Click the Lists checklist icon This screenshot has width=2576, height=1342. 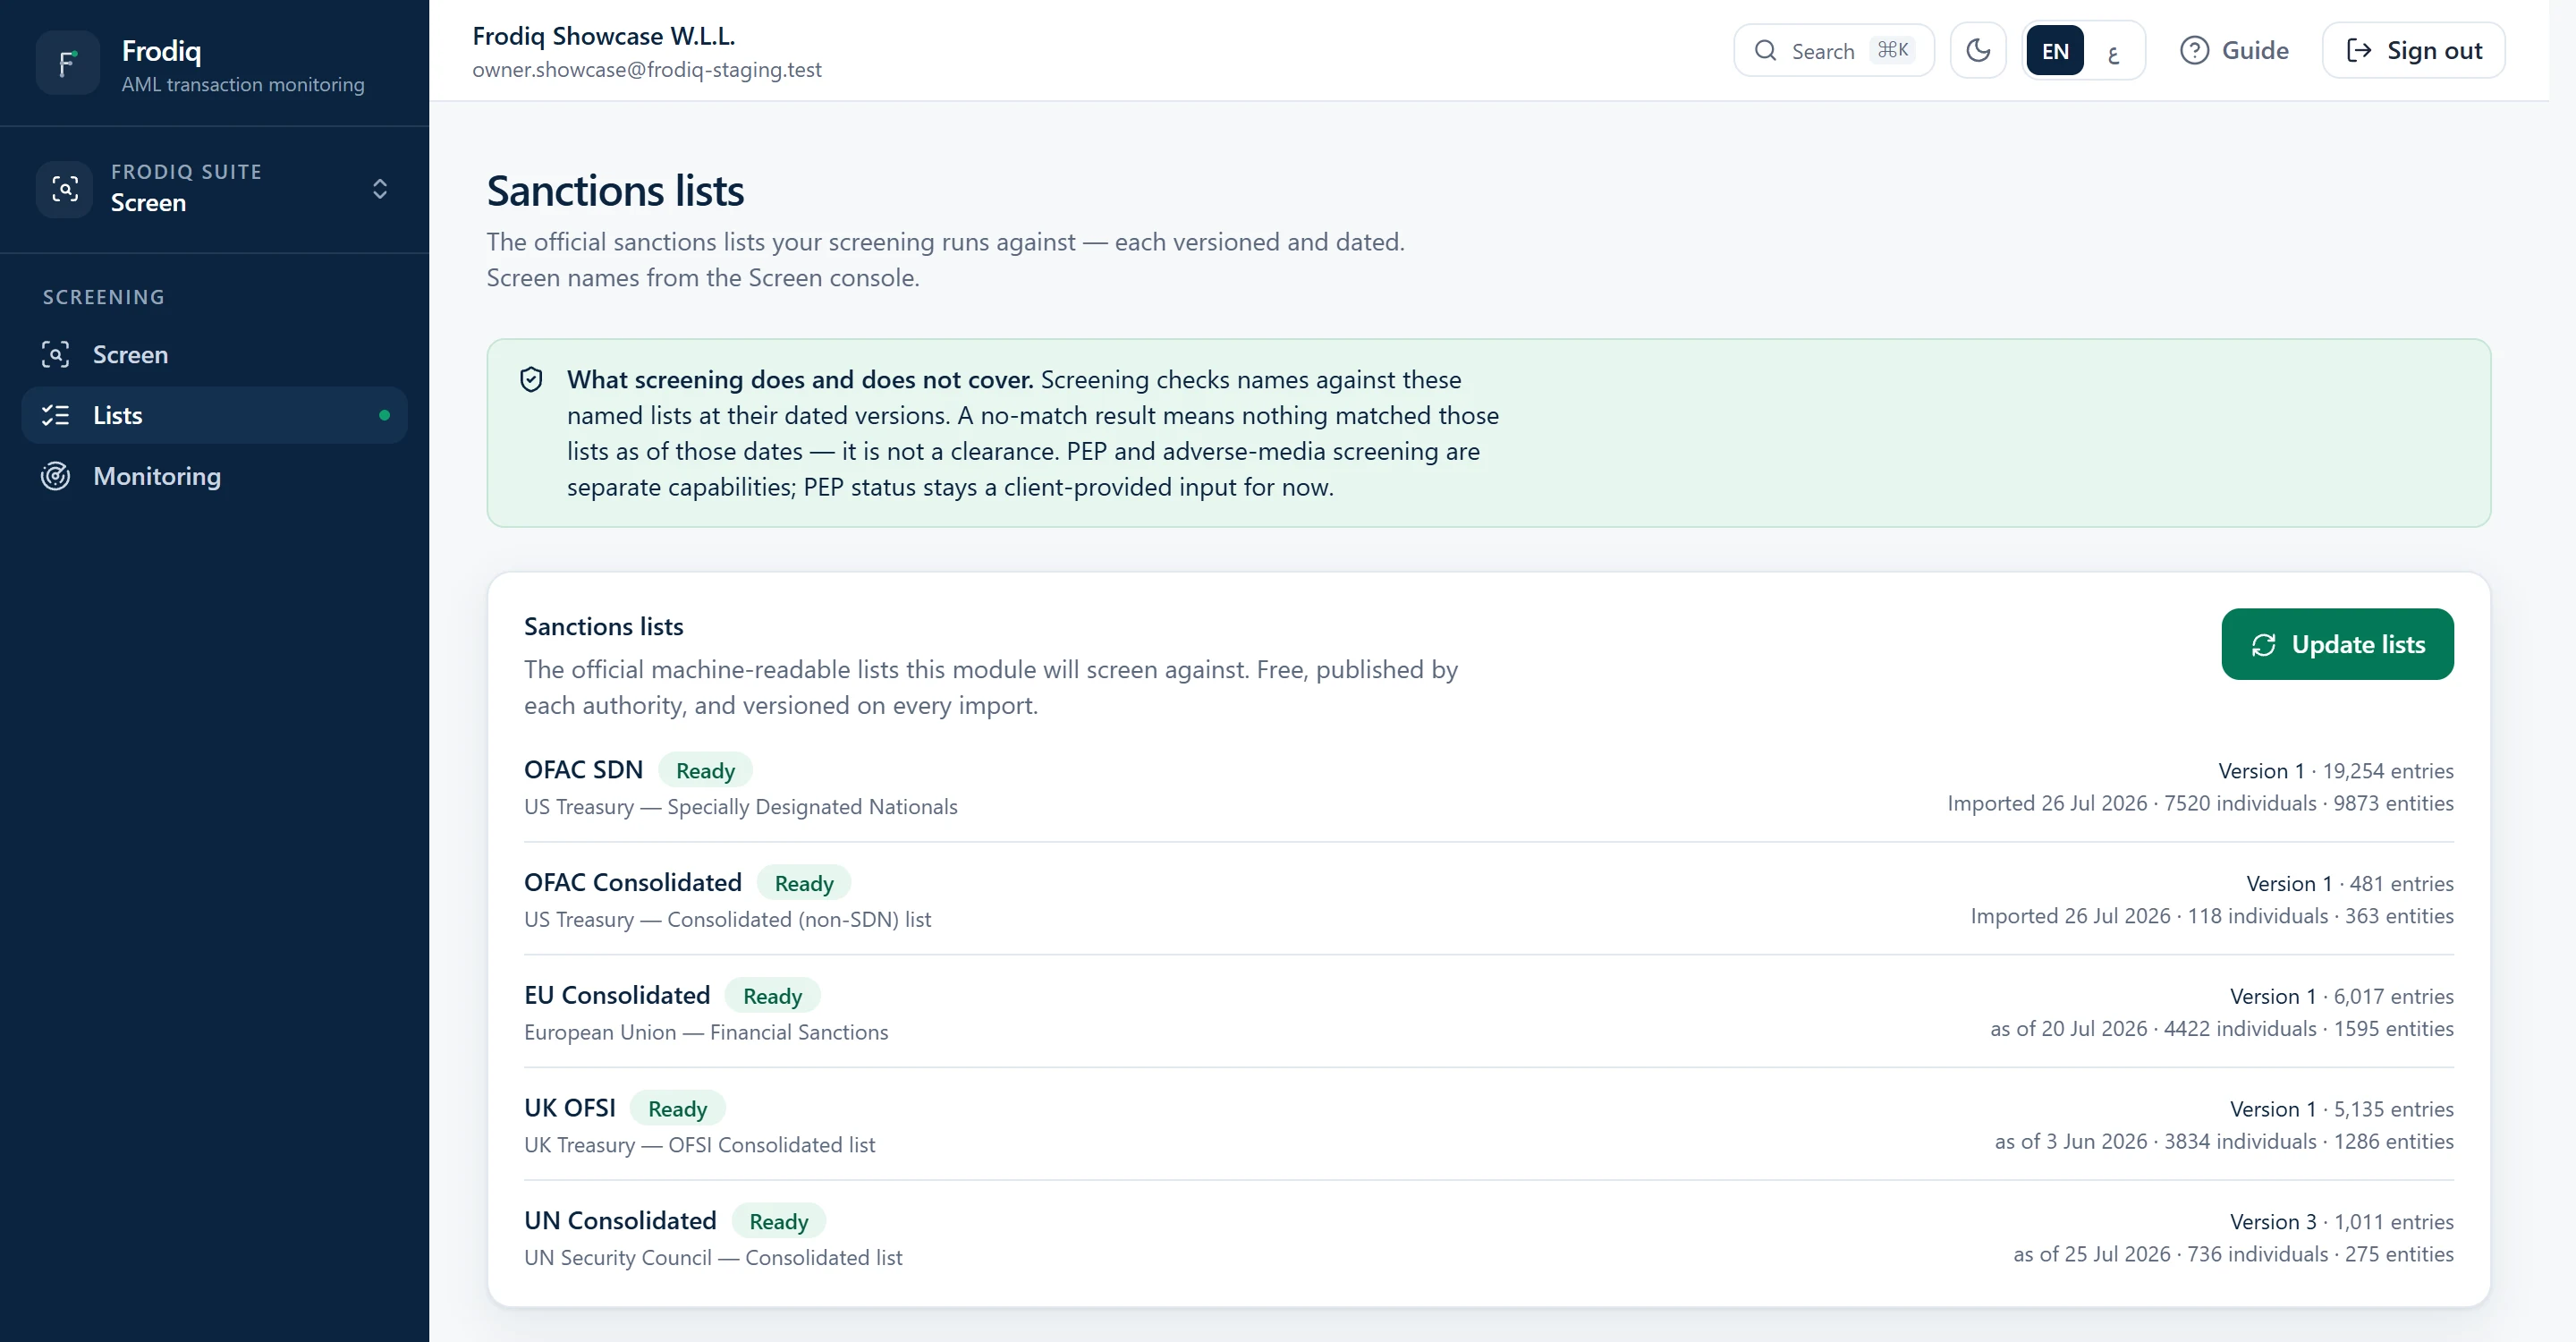55,415
